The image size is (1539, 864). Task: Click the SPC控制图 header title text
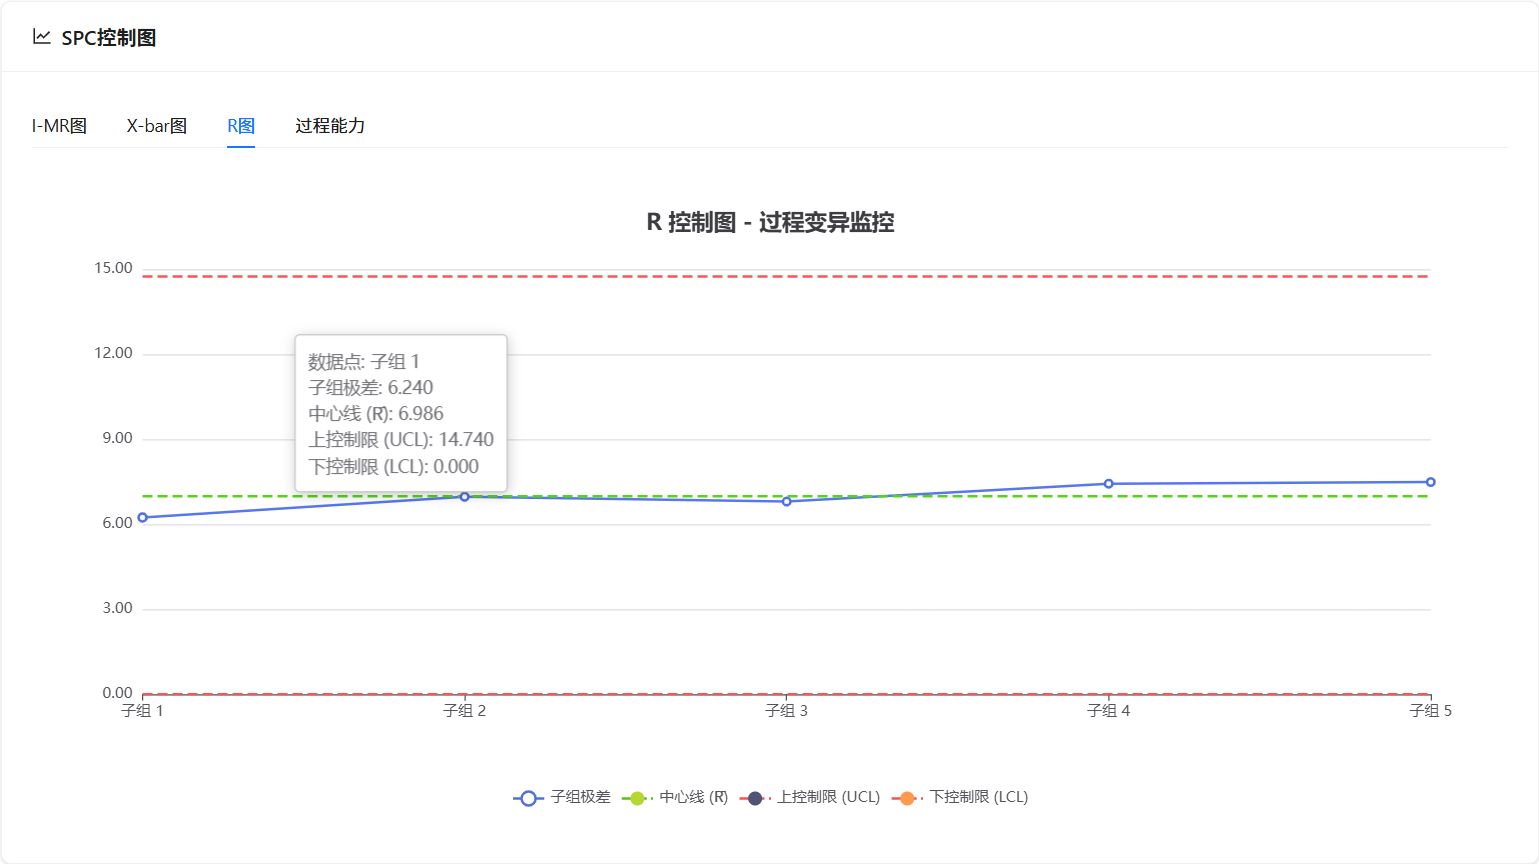(x=109, y=38)
